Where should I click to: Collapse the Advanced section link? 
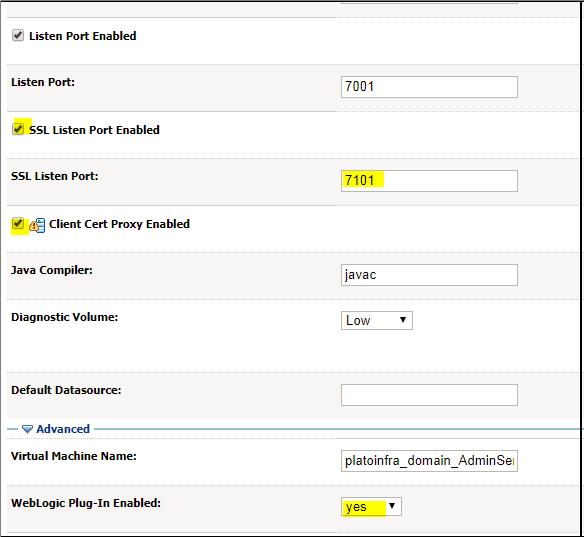click(63, 429)
